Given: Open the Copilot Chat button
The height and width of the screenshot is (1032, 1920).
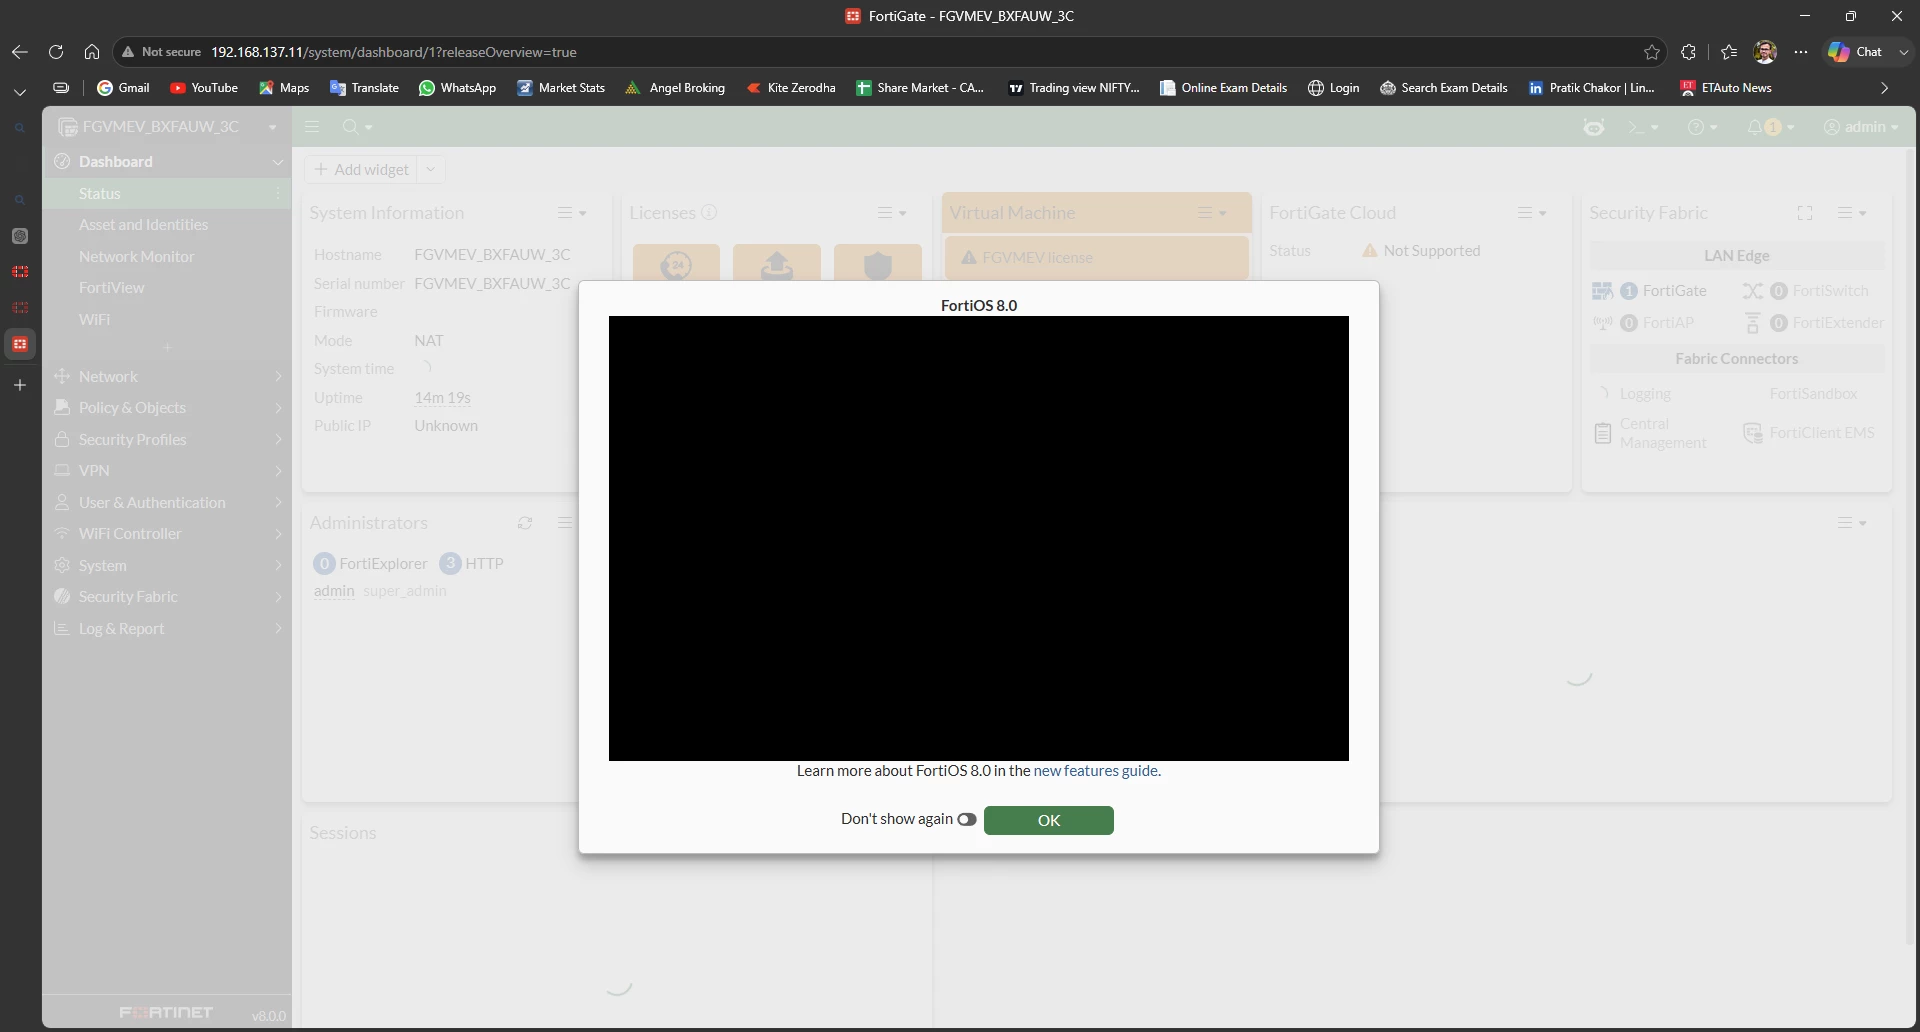Looking at the screenshot, I should pyautogui.click(x=1856, y=52).
